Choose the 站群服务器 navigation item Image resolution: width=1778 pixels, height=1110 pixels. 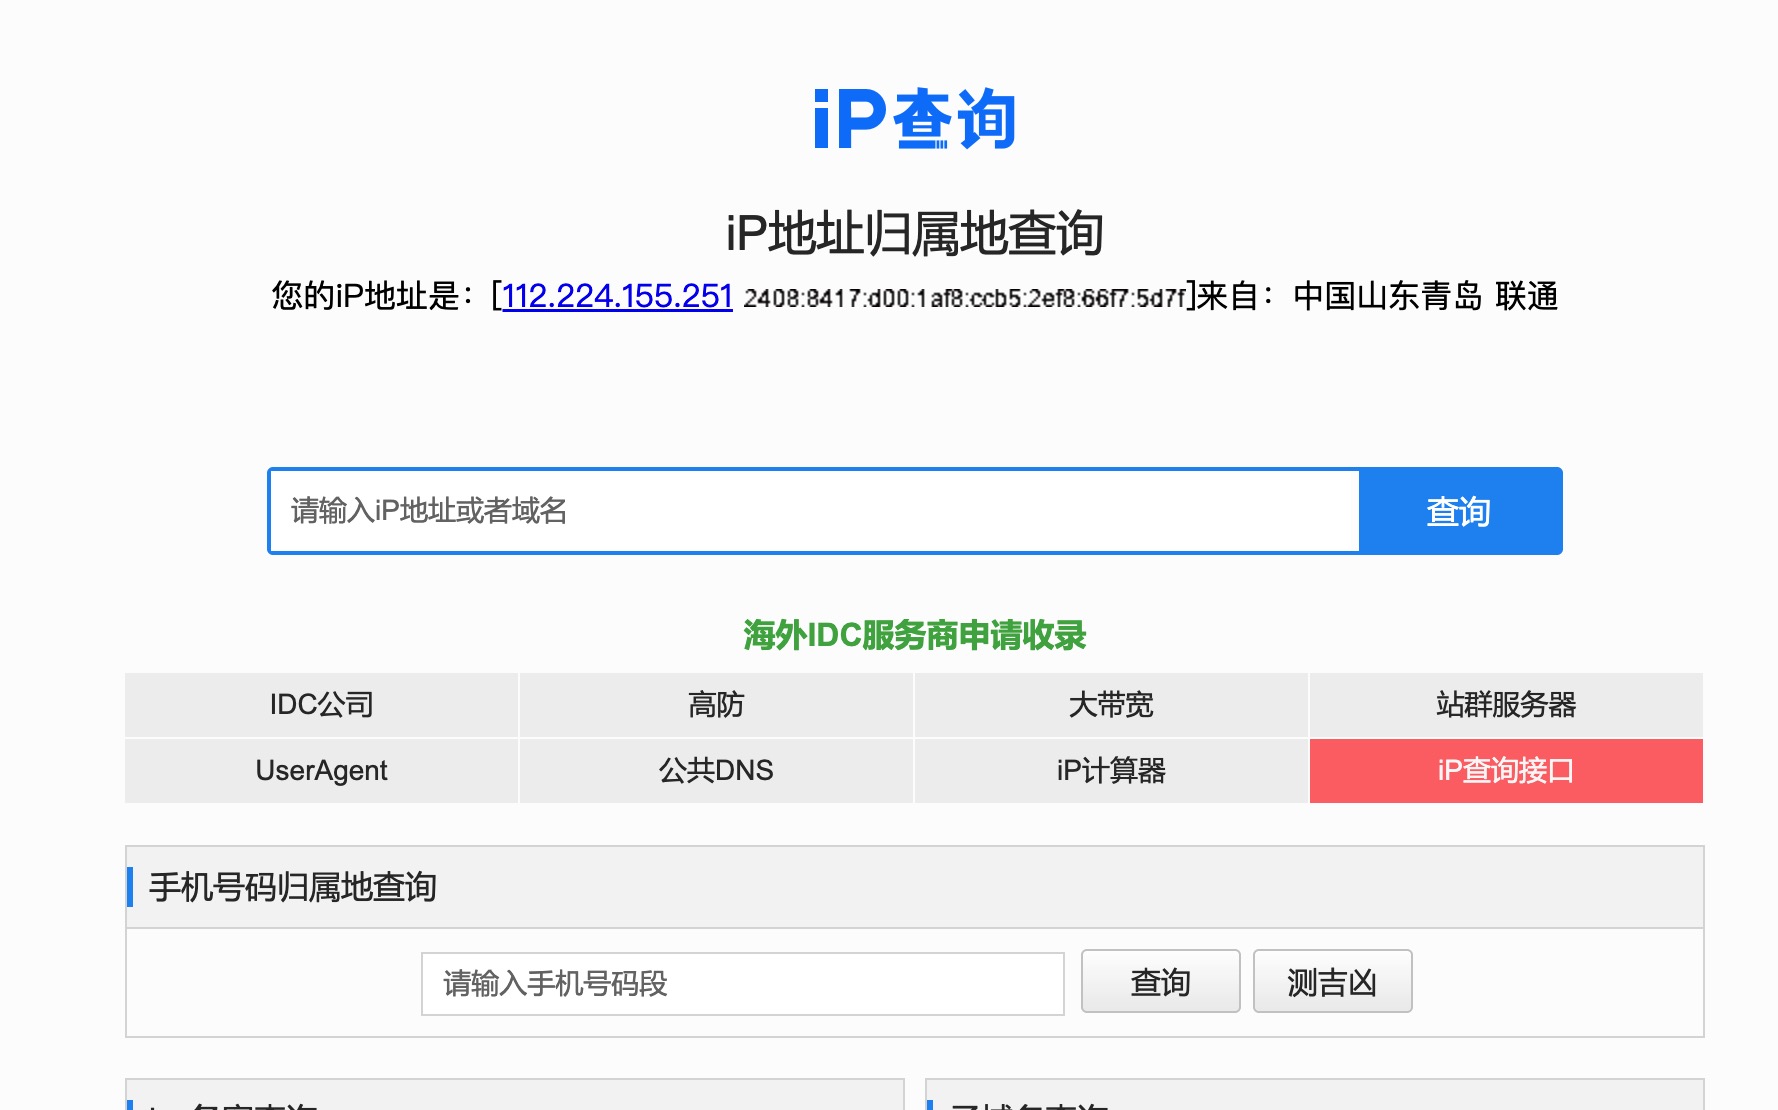coord(1505,705)
